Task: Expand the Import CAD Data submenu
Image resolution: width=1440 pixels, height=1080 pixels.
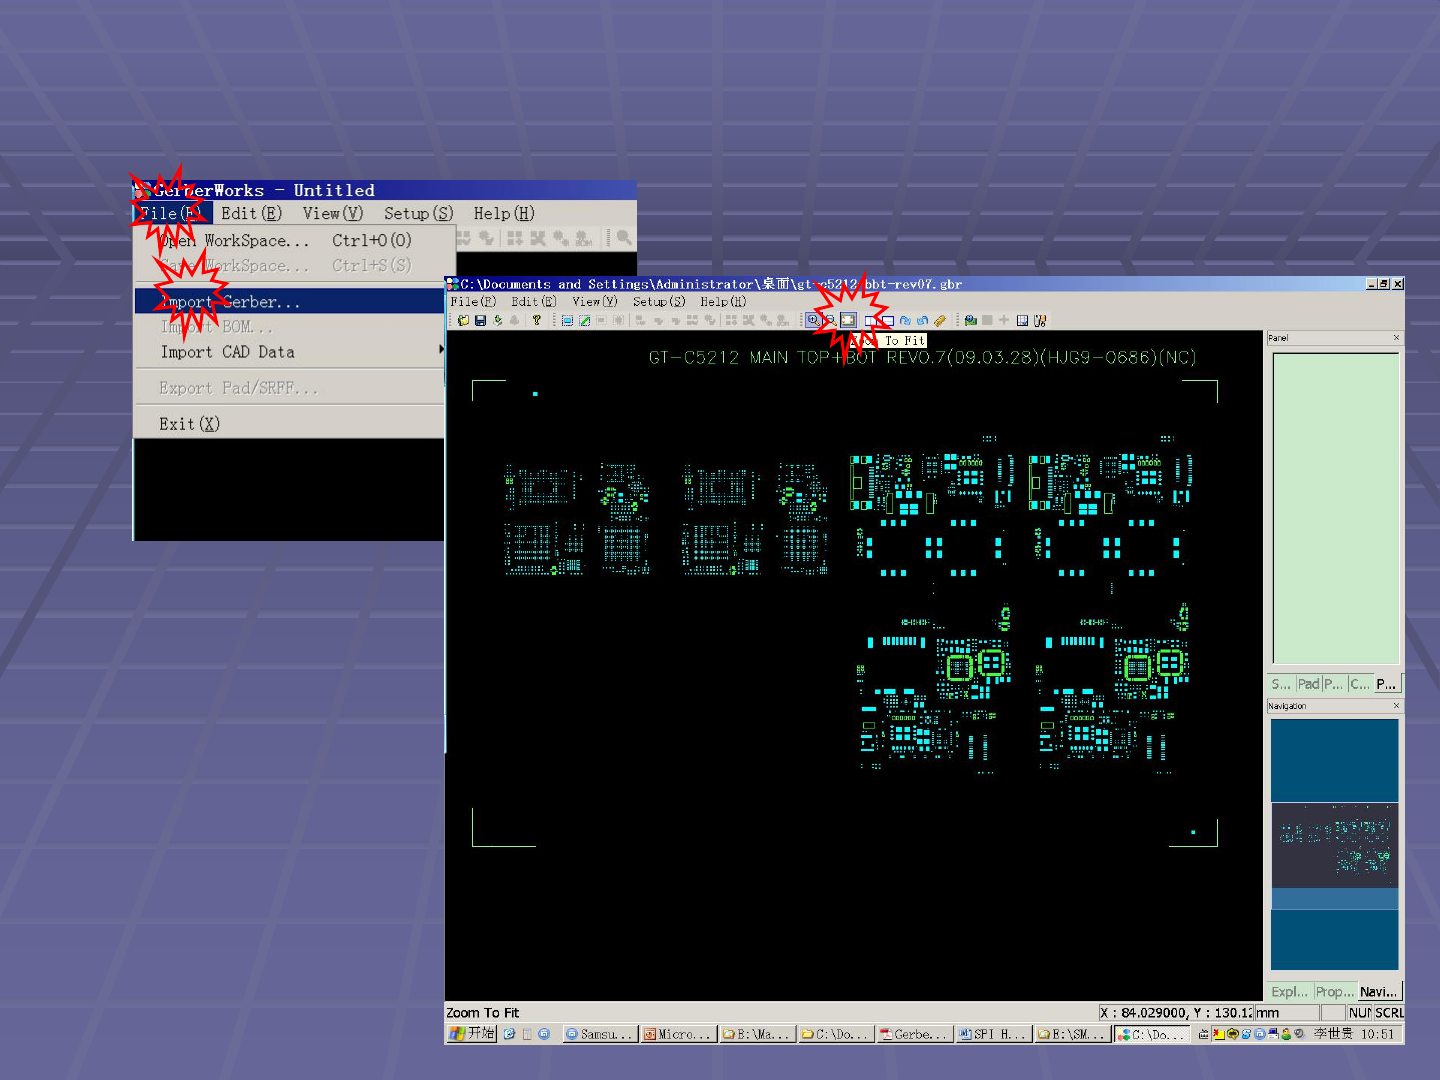Action: point(289,352)
